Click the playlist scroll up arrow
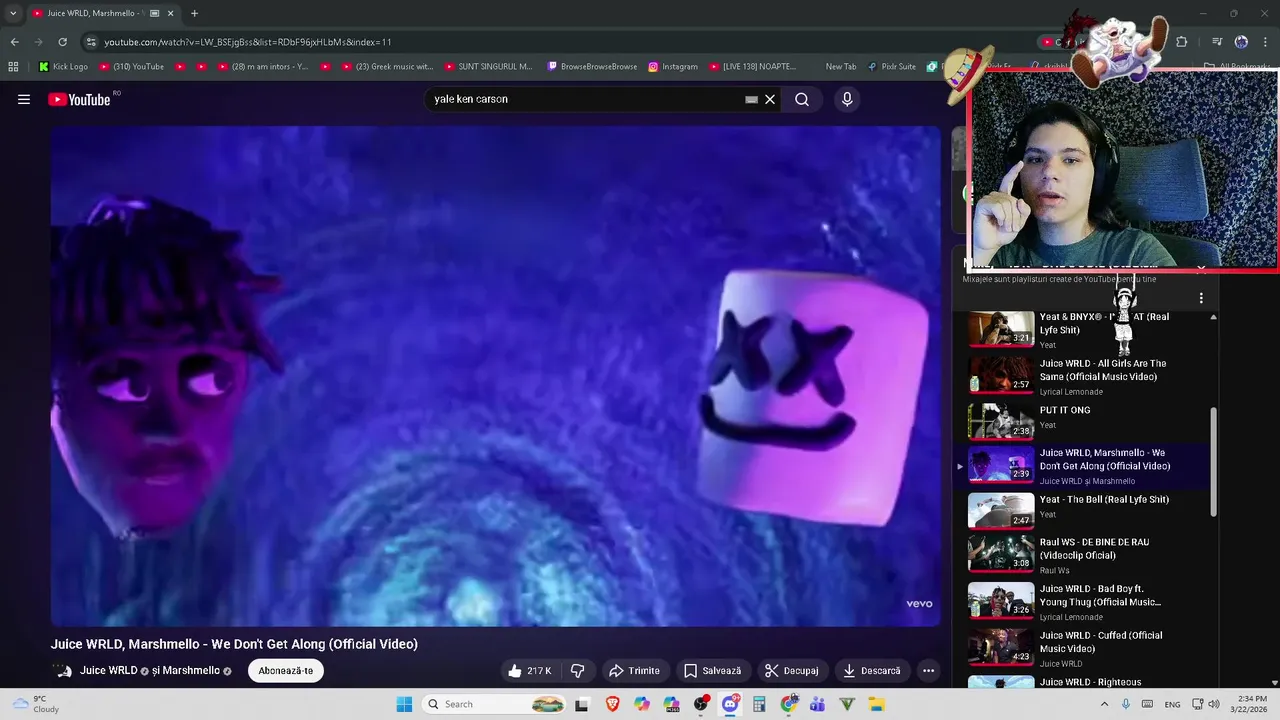1280x720 pixels. (1214, 317)
